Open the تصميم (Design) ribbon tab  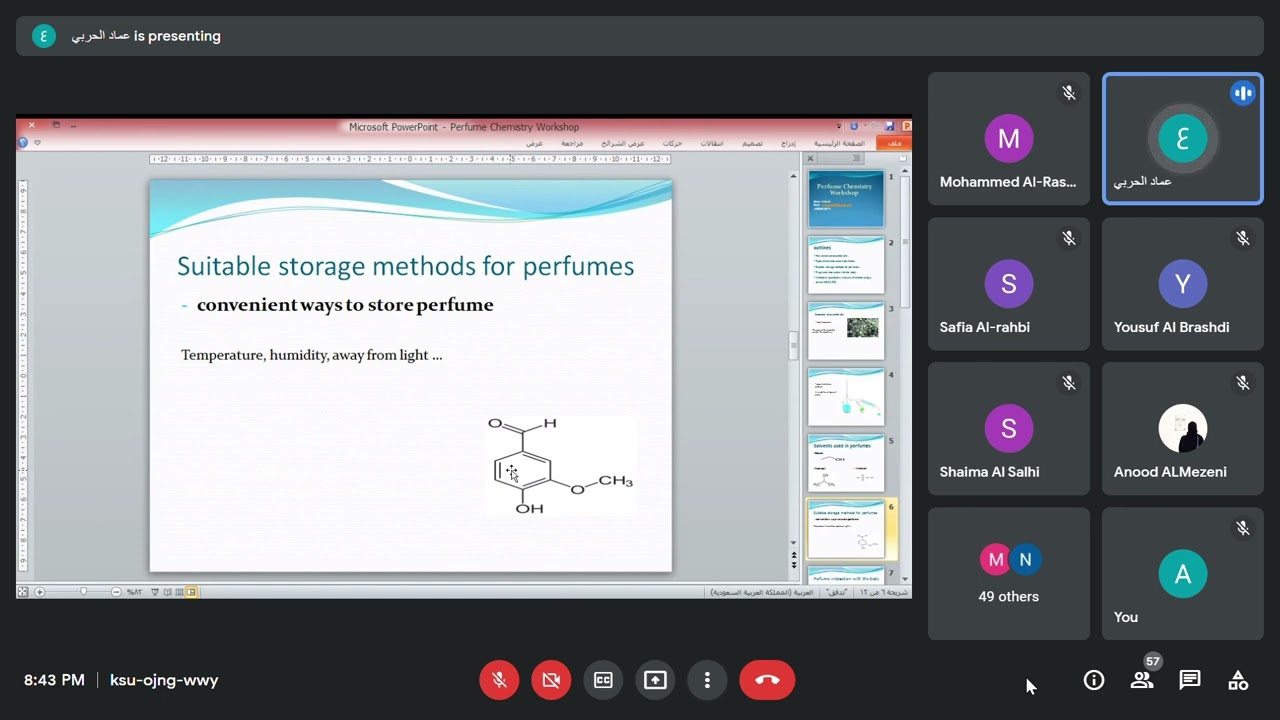click(752, 144)
